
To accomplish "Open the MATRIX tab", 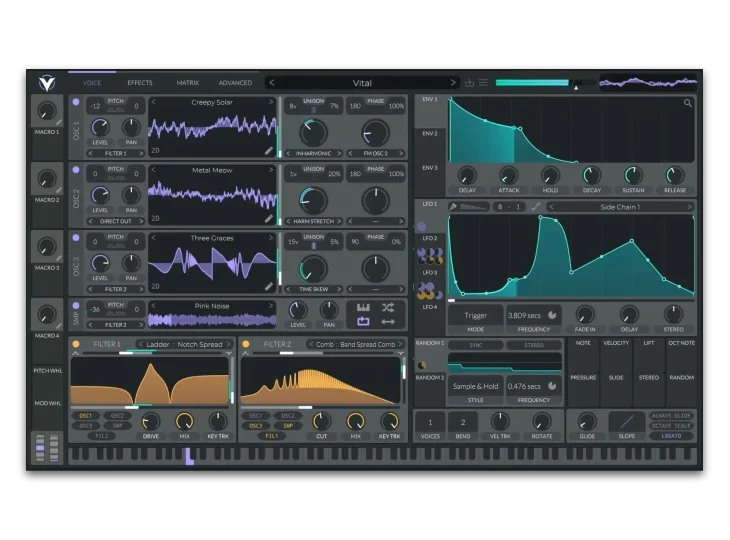I will pyautogui.click(x=187, y=83).
